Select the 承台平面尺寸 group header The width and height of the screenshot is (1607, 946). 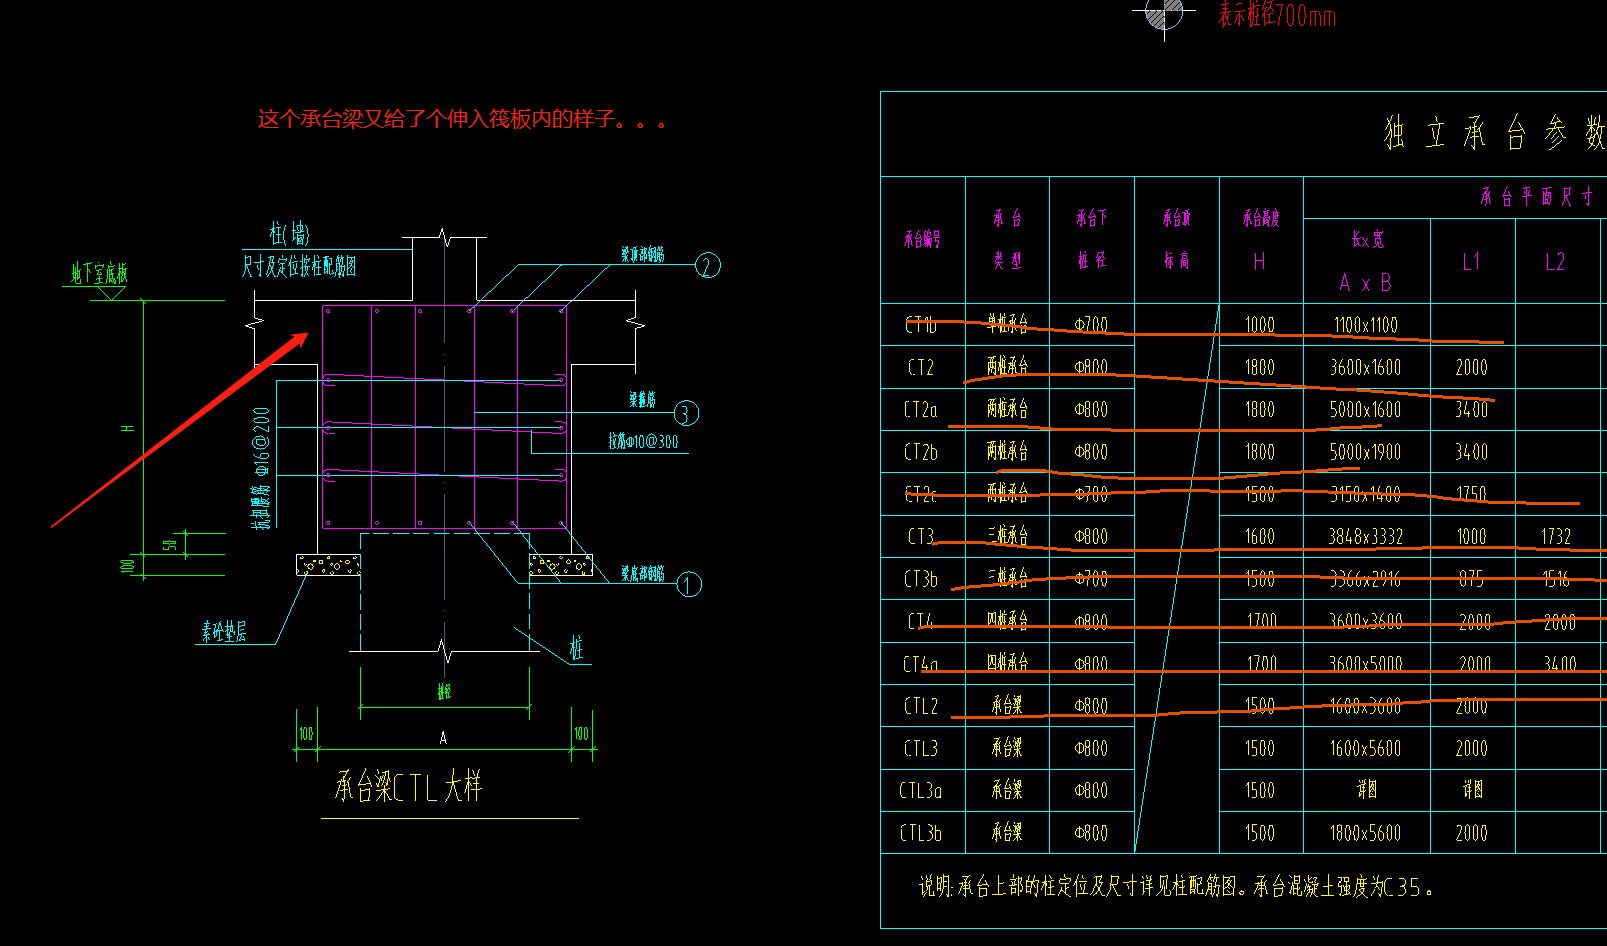coord(1537,196)
